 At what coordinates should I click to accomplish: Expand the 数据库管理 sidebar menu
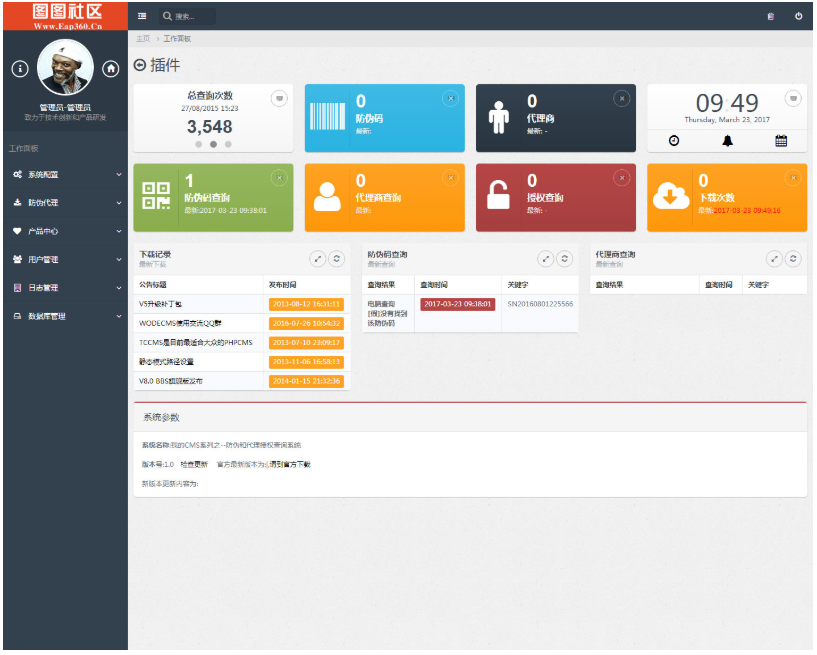coord(65,316)
